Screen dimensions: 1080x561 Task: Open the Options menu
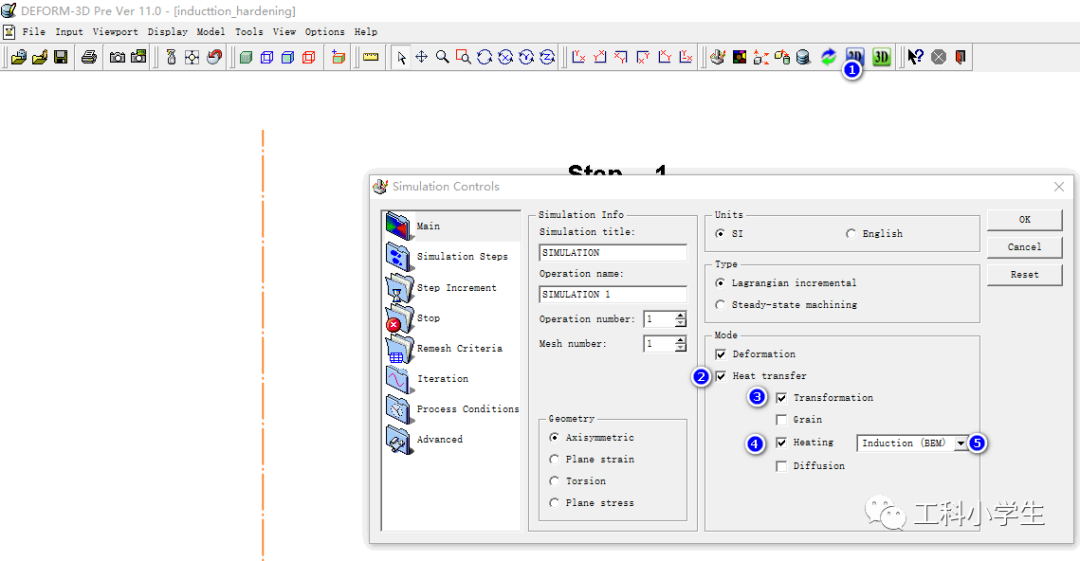tap(324, 32)
